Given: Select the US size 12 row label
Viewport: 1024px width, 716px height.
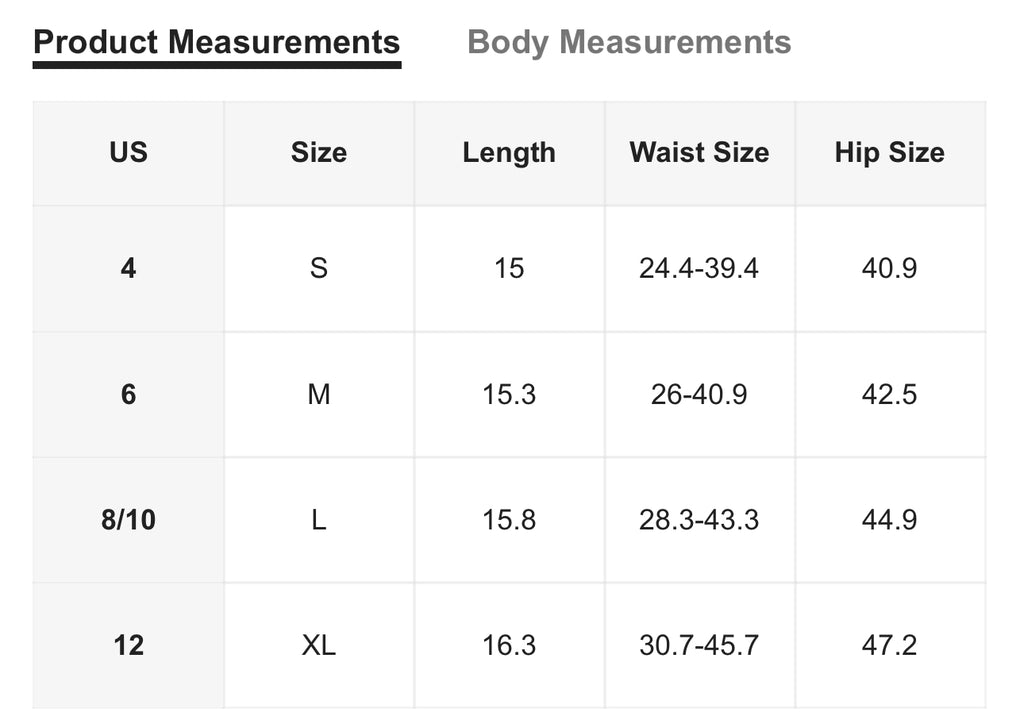Looking at the screenshot, I should tap(128, 645).
